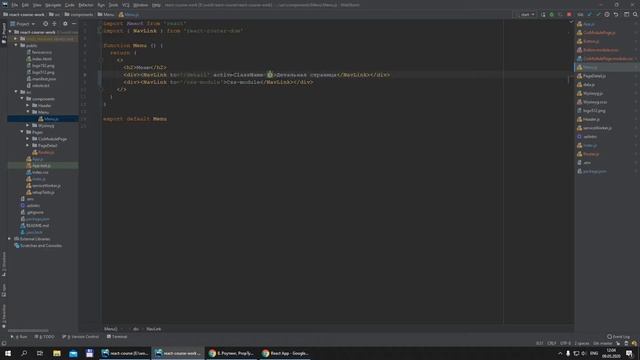
Task: Select README.md in project tree
Action: coord(35,225)
